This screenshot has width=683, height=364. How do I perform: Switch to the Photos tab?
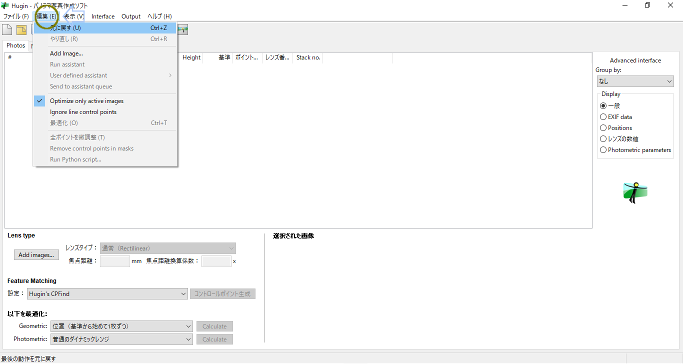(x=16, y=45)
